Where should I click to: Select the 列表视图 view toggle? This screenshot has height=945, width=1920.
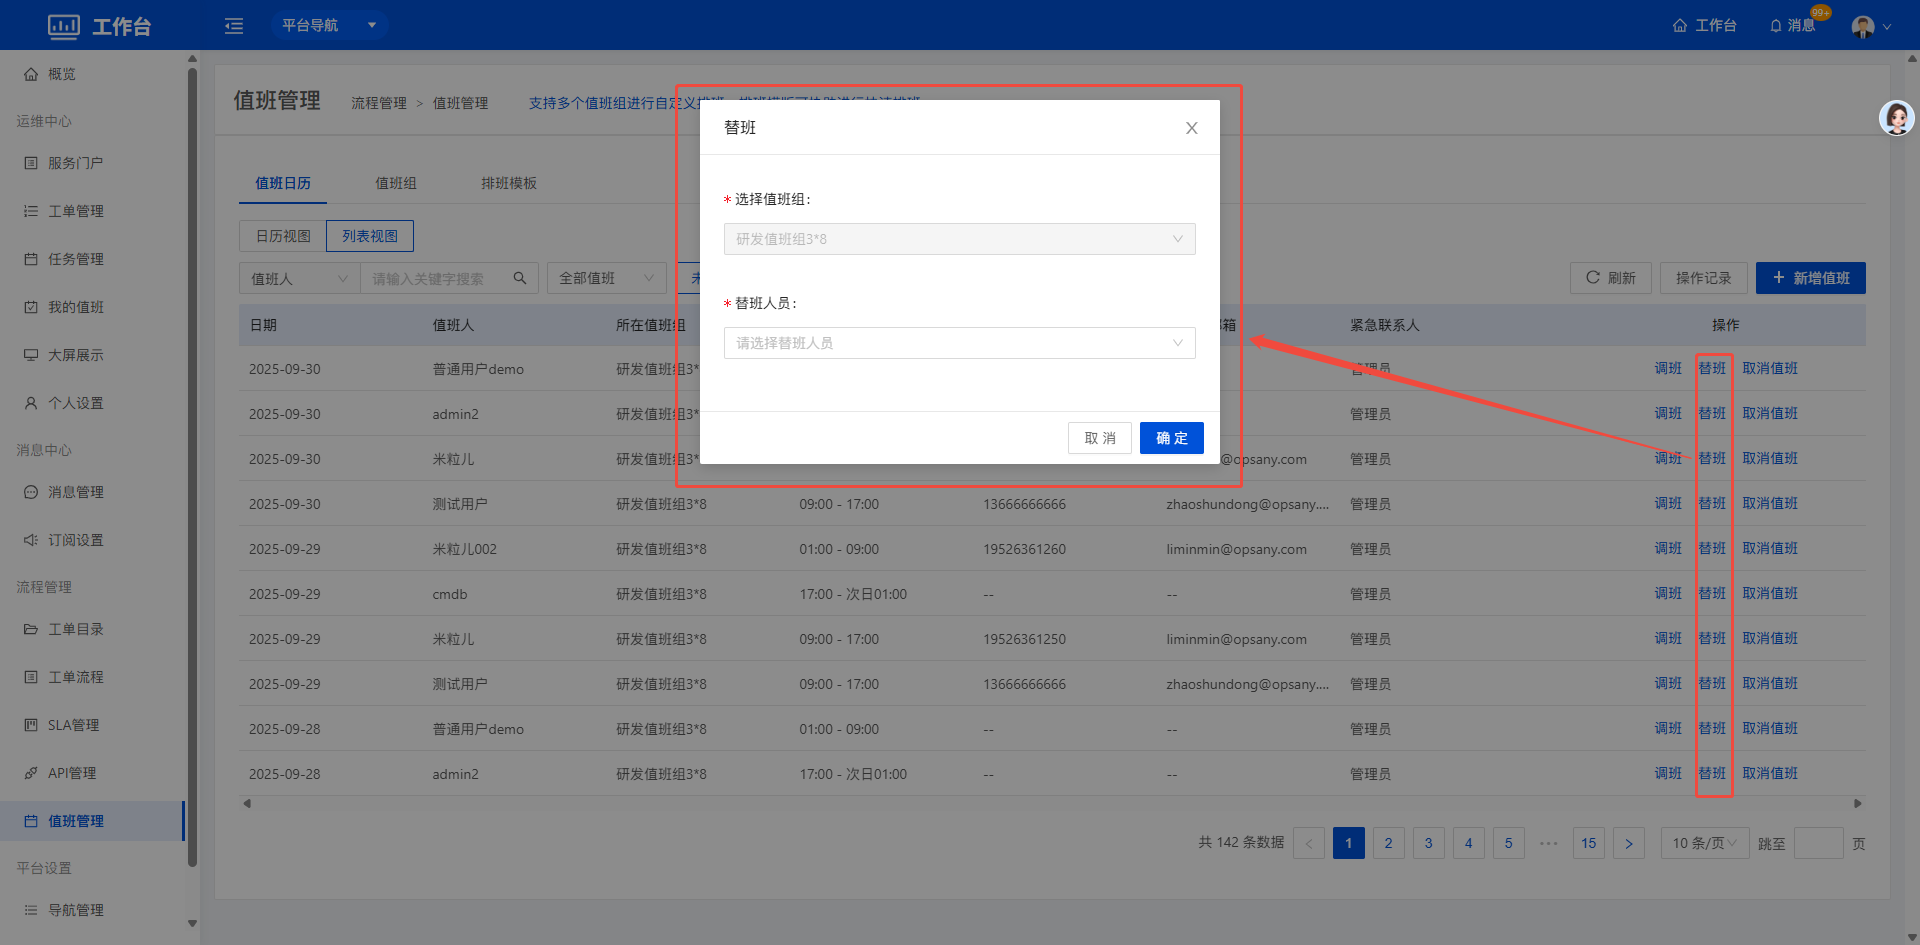[370, 236]
